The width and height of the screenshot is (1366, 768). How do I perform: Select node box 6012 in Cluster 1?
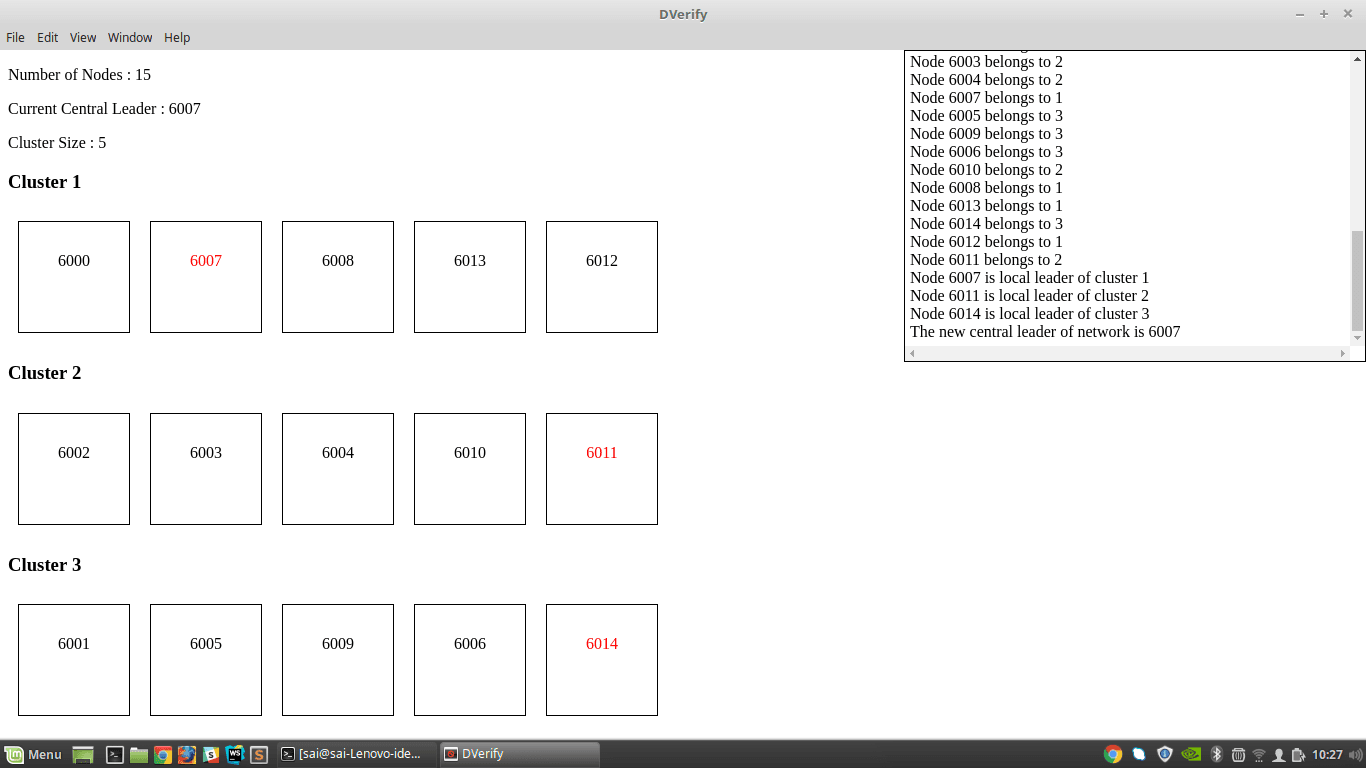pyautogui.click(x=602, y=277)
